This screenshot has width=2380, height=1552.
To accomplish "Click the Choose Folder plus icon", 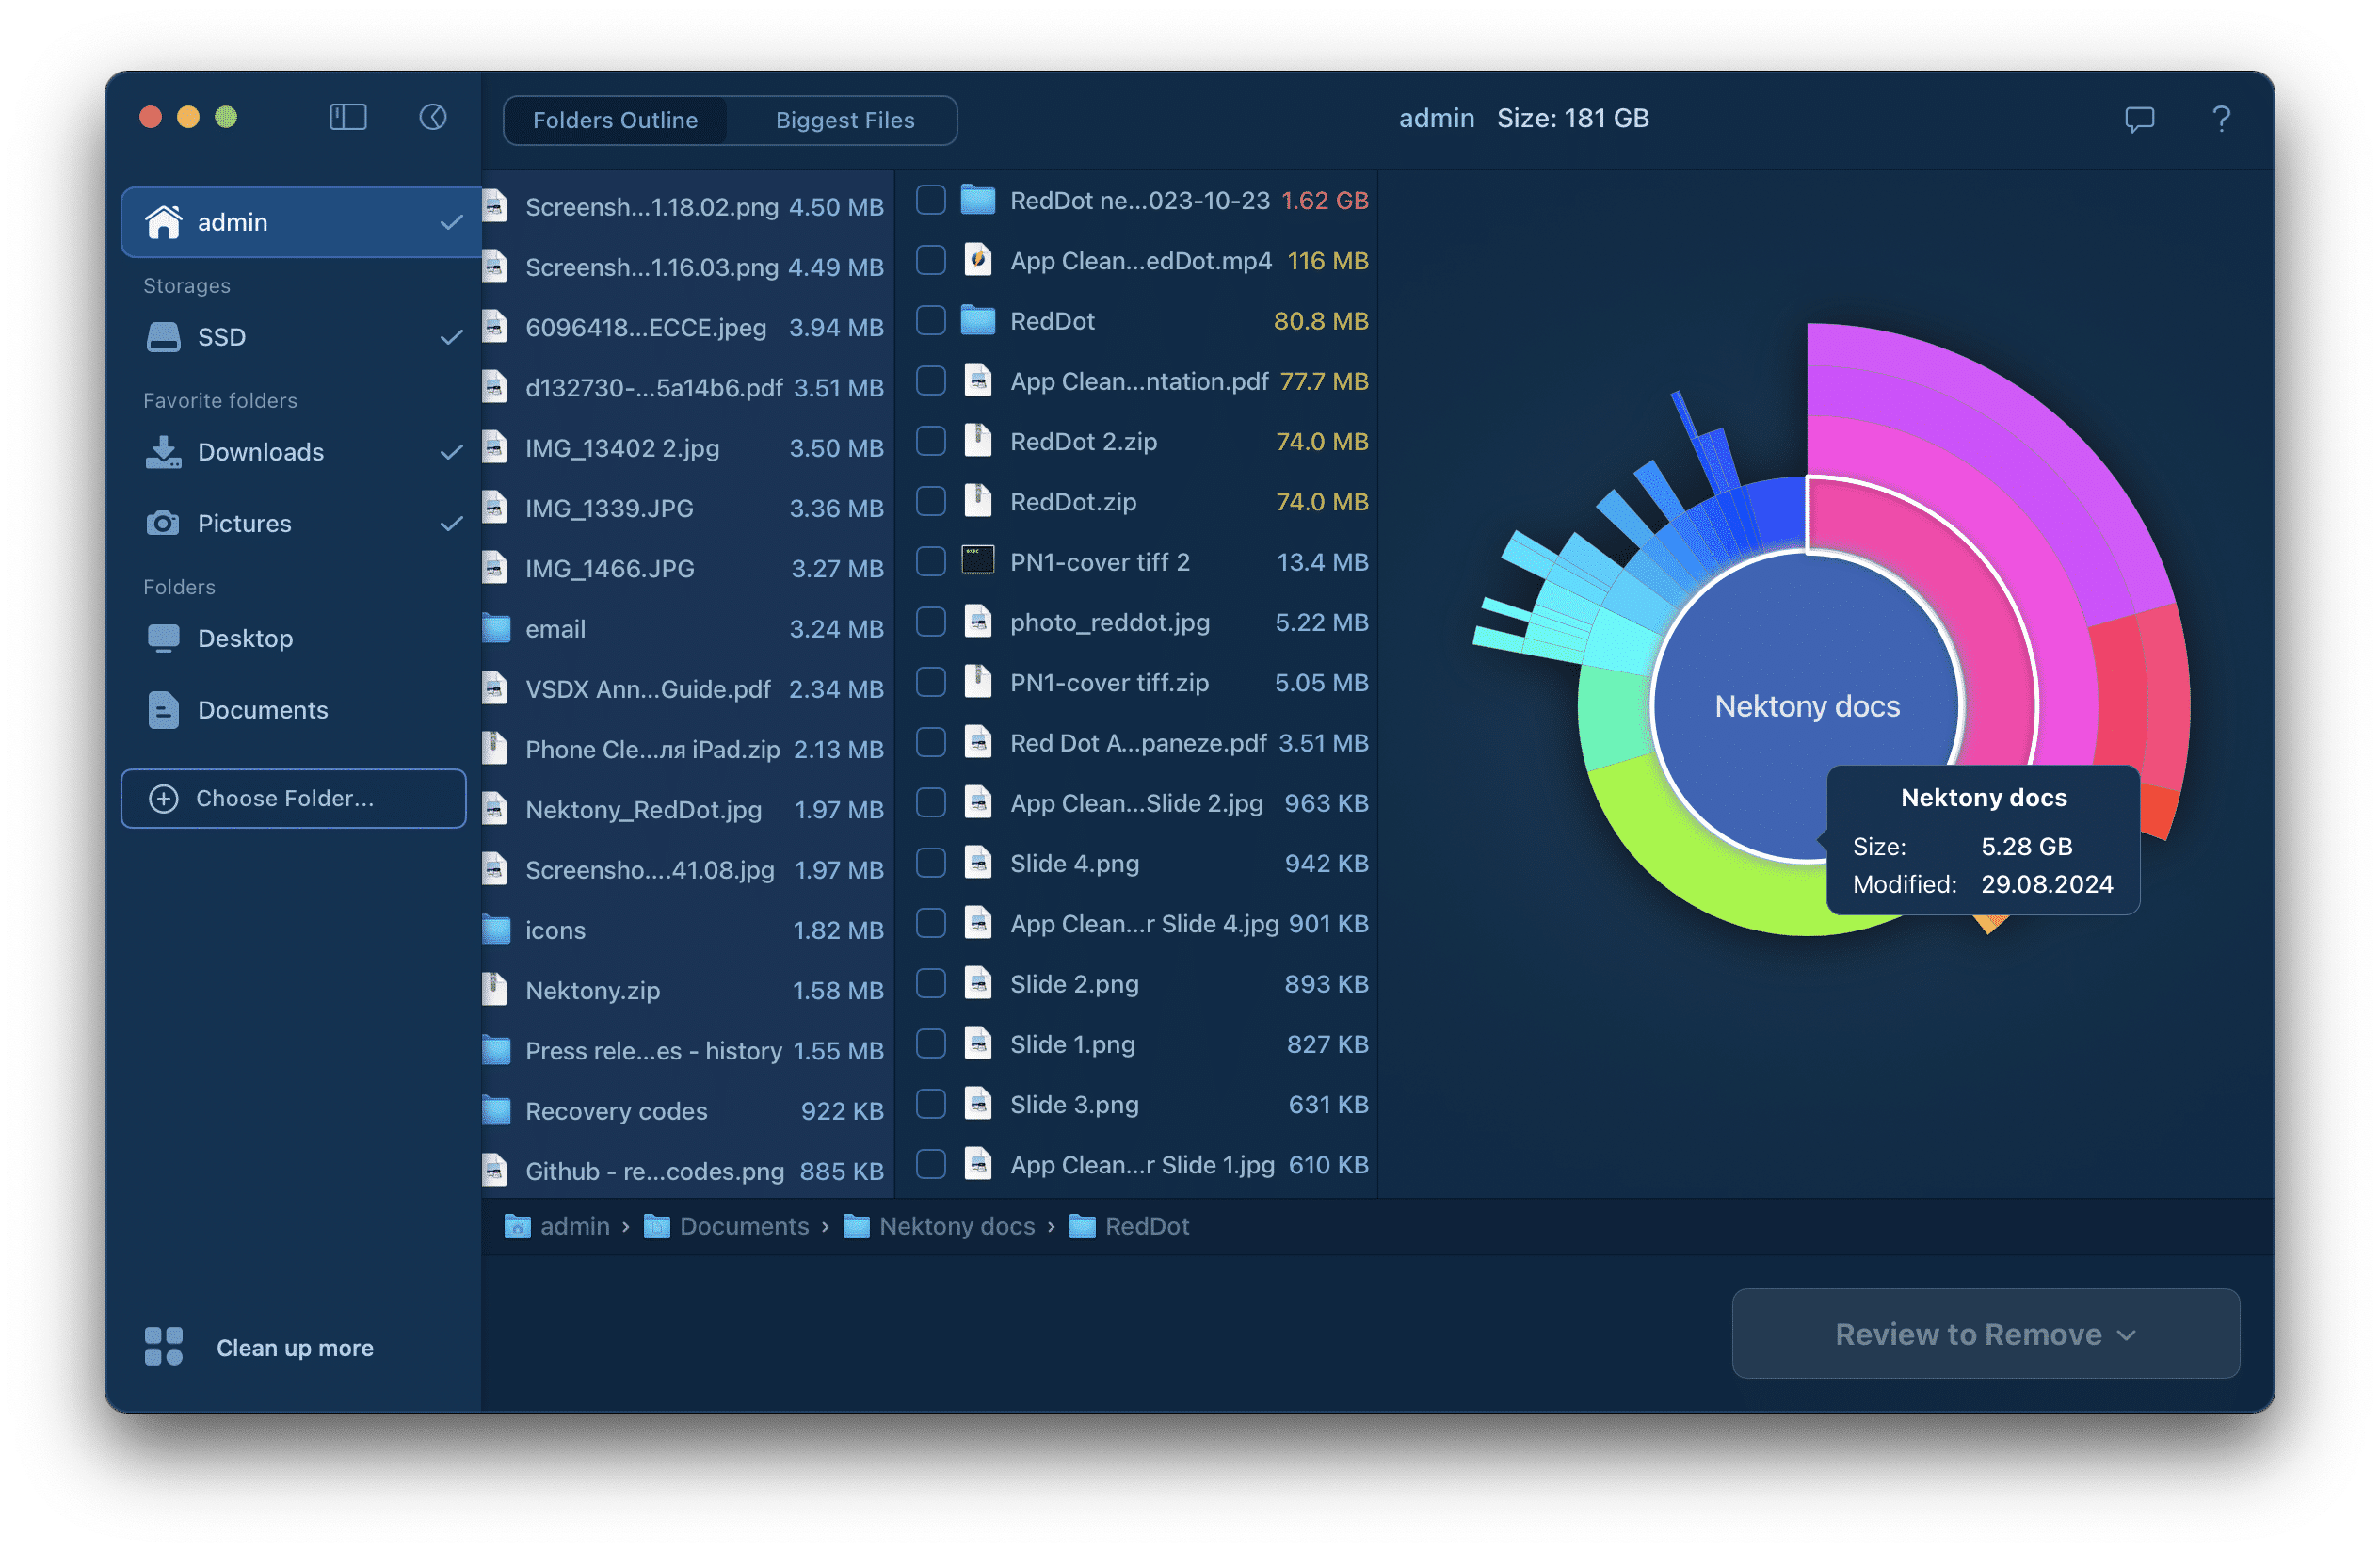I will pyautogui.click(x=161, y=799).
